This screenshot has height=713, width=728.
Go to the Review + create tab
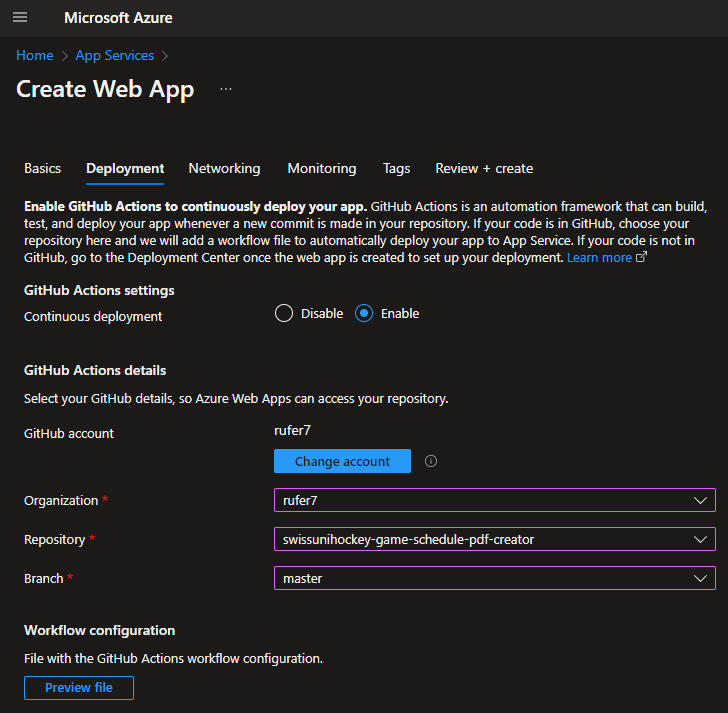(484, 168)
